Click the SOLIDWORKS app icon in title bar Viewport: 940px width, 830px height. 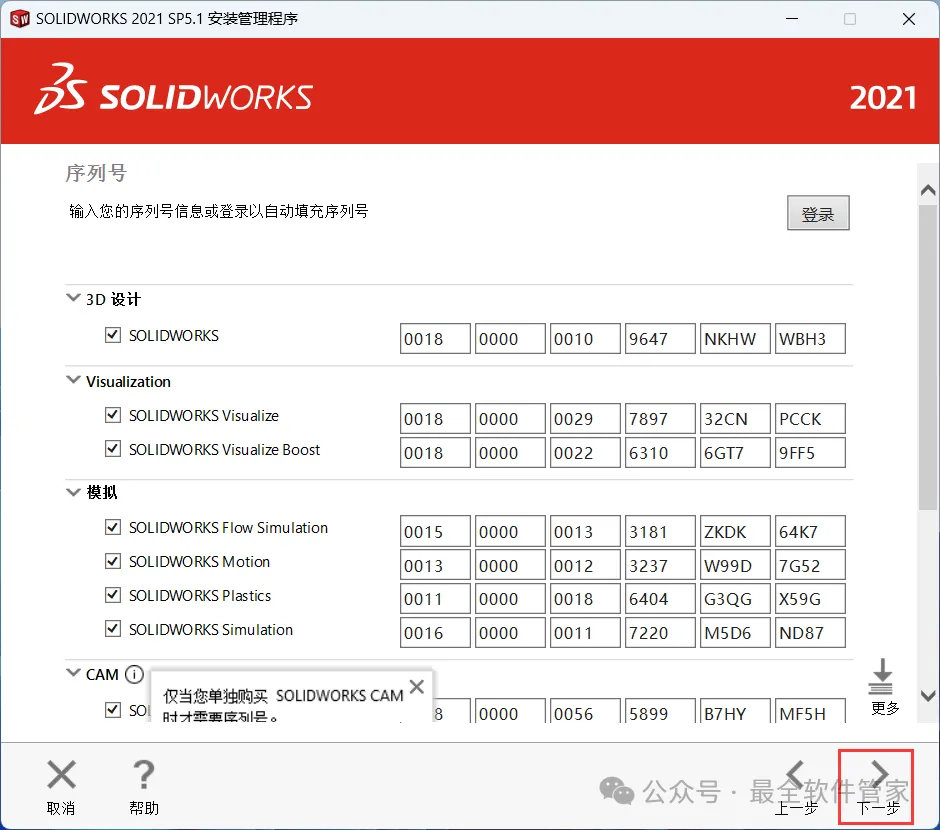click(20, 19)
